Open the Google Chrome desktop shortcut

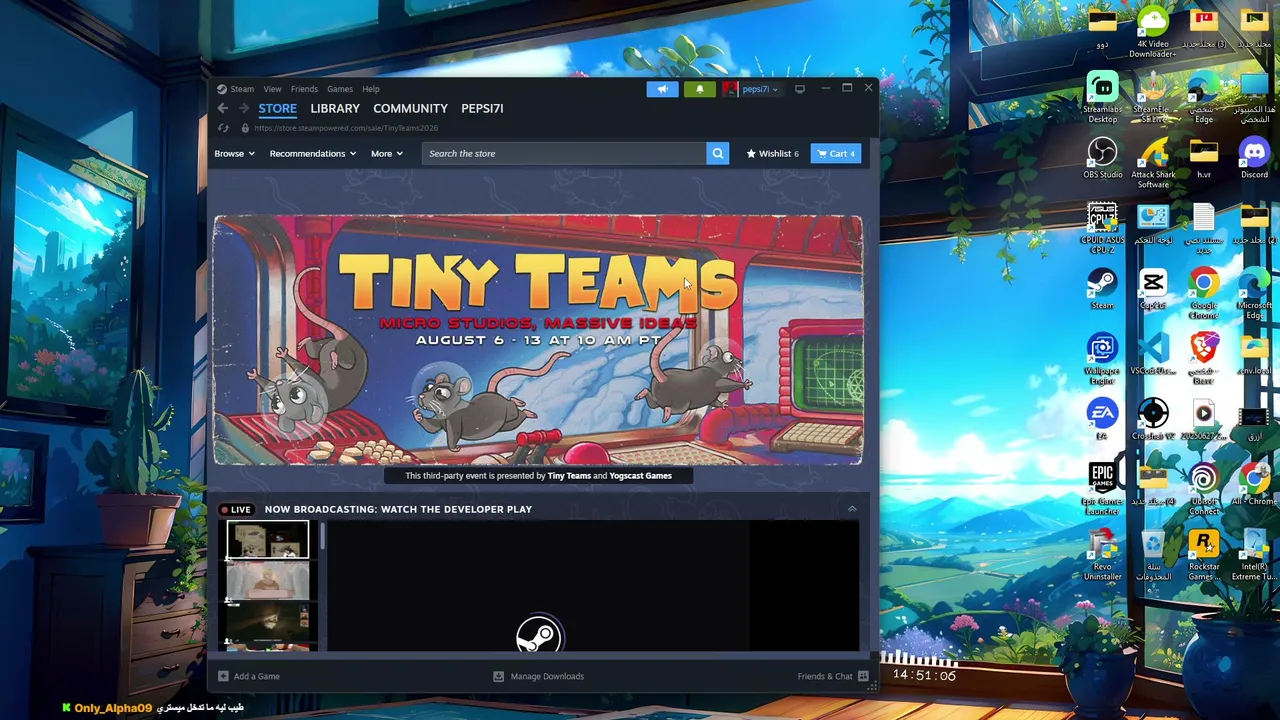[x=1204, y=293]
